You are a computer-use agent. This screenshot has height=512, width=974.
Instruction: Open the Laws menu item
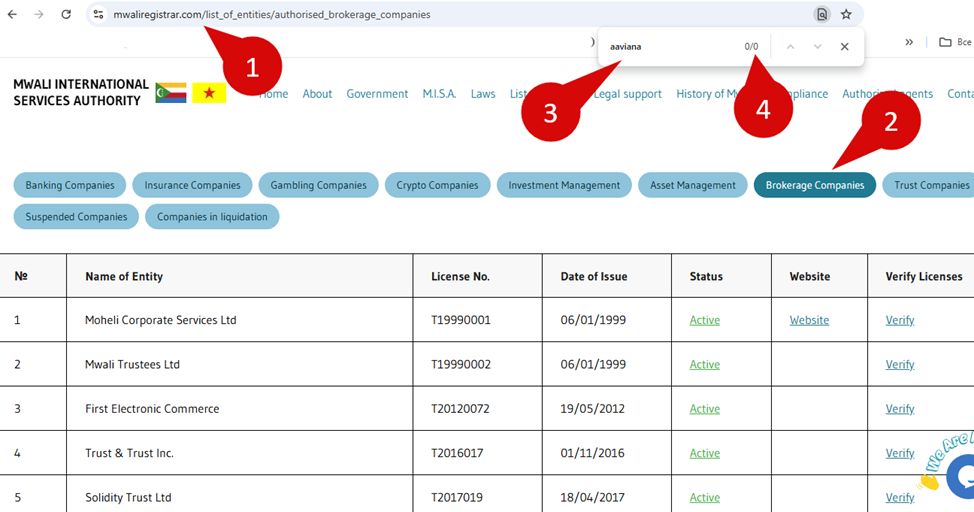(x=483, y=94)
